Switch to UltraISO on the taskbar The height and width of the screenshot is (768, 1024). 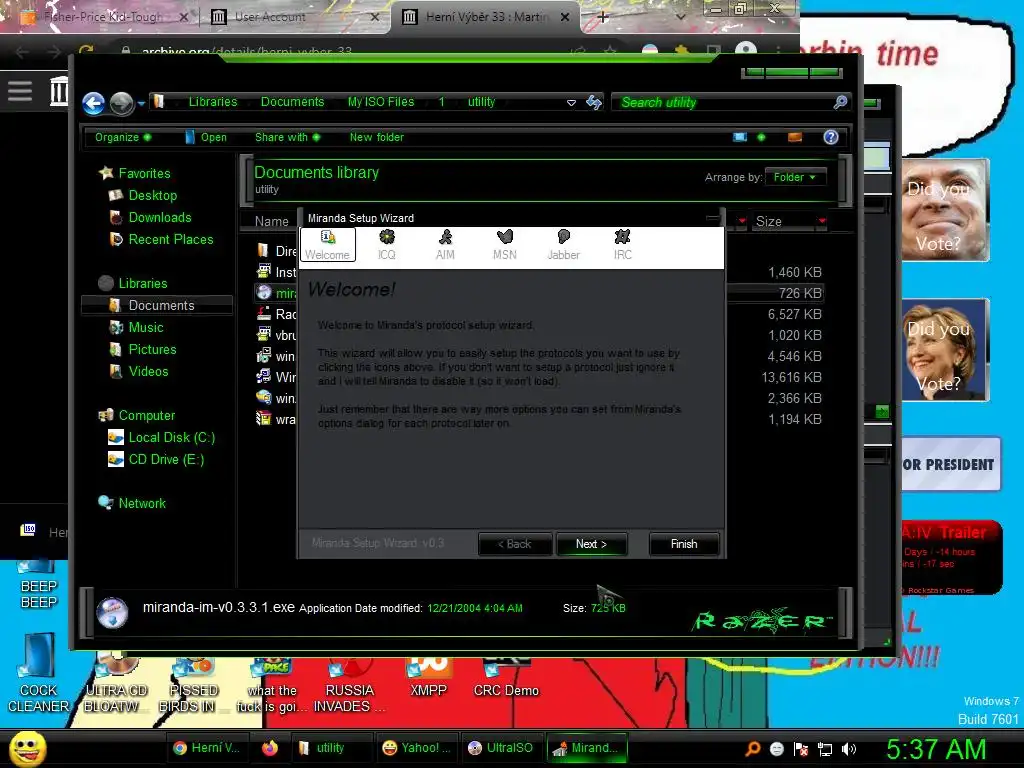click(x=501, y=748)
